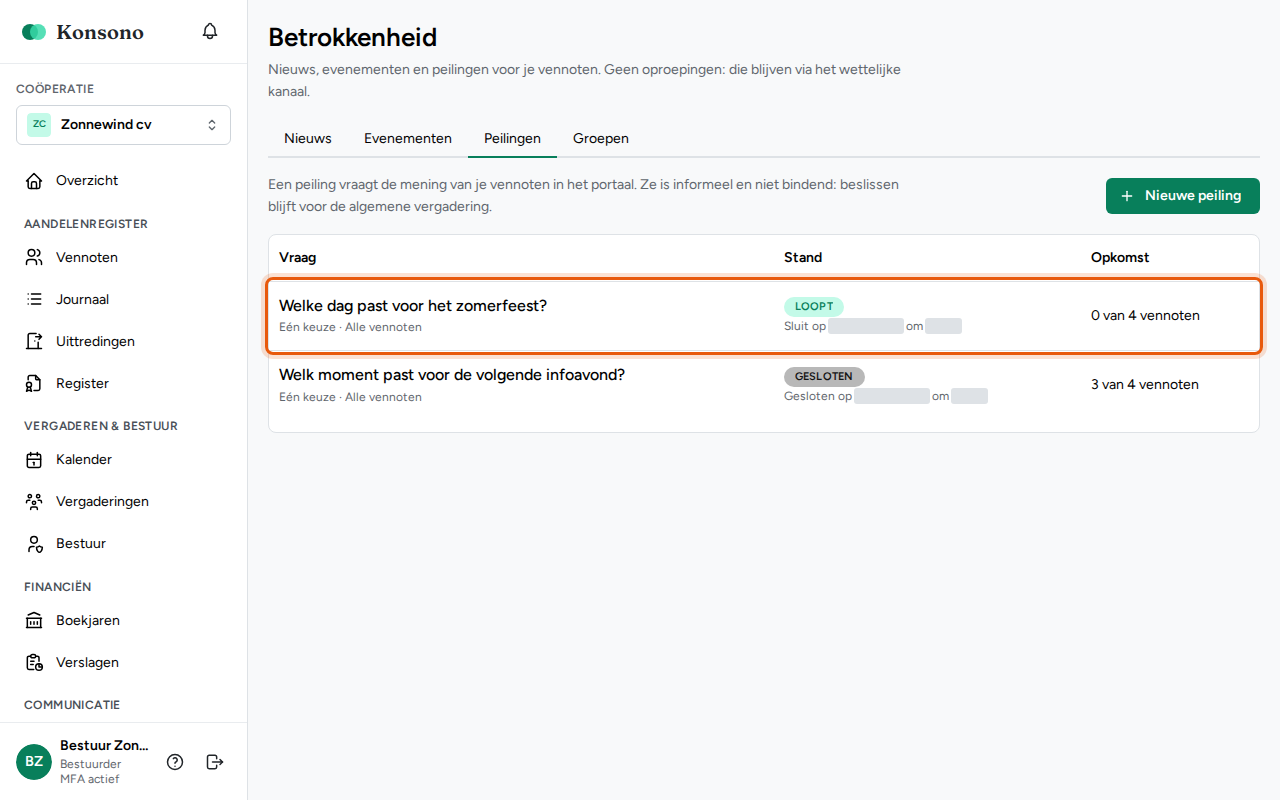Open Verslagen via the clipboard icon
1280x800 pixels.
click(34, 663)
